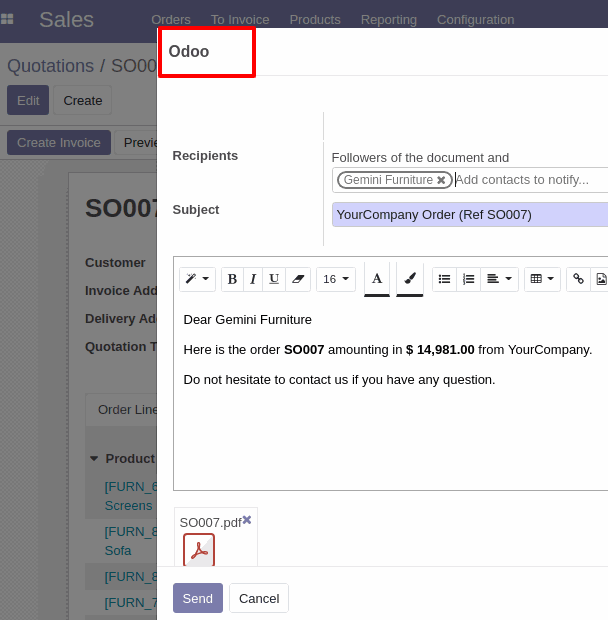This screenshot has height=620, width=608.
Task: Toggle underline formatting in editor
Action: tap(274, 279)
